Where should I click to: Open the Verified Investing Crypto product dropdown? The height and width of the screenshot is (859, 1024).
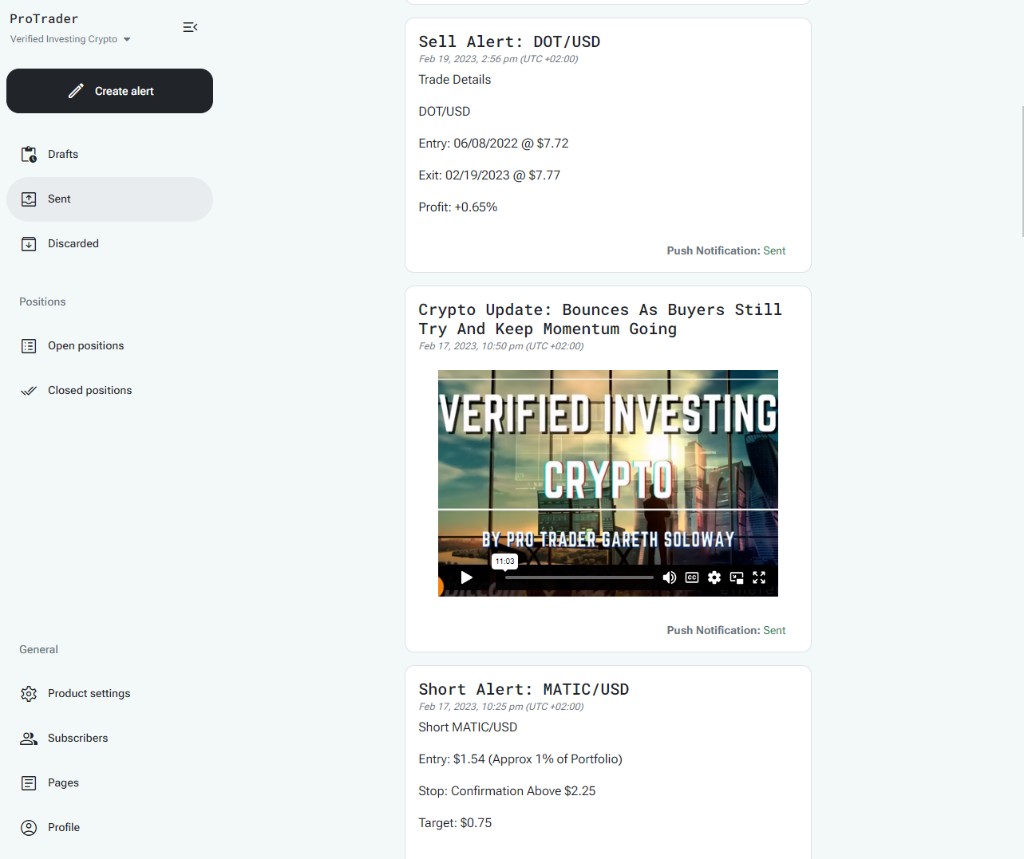pyautogui.click(x=70, y=39)
